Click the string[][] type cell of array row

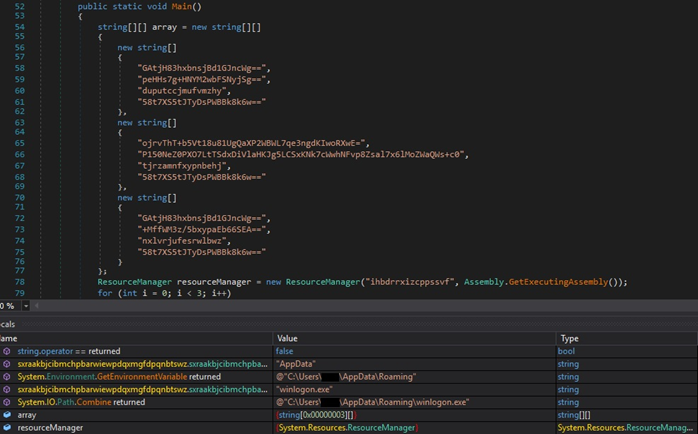point(574,415)
